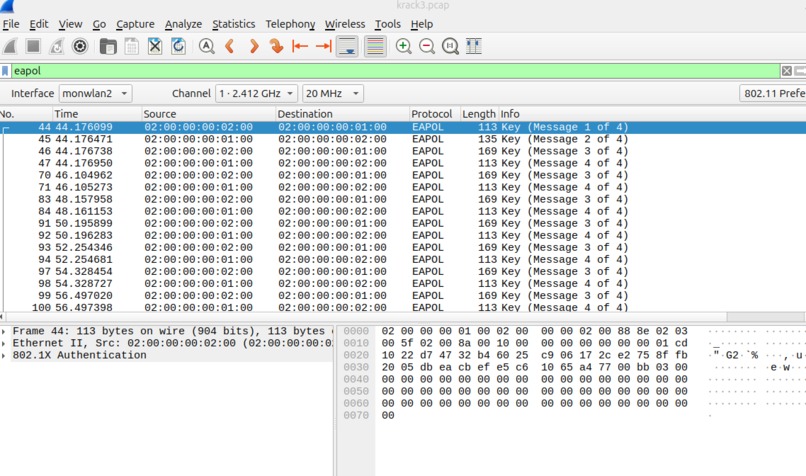Open the Wireless menu

pos(345,24)
